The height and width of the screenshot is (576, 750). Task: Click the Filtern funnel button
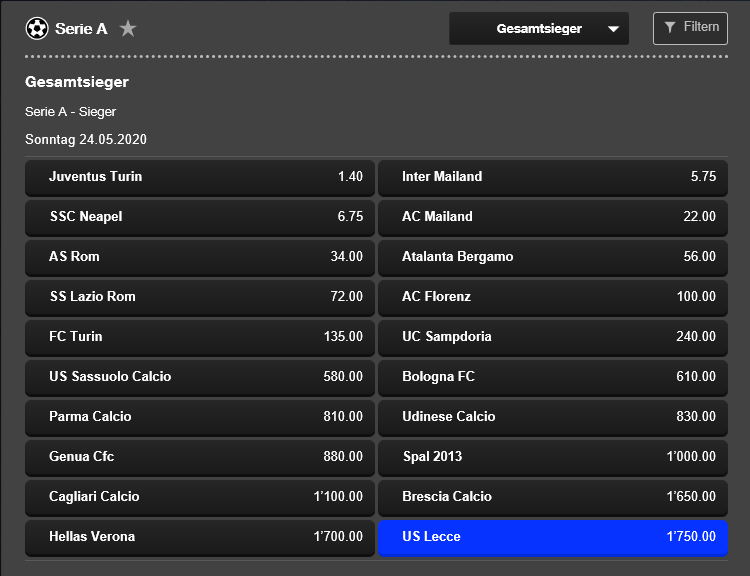690,28
